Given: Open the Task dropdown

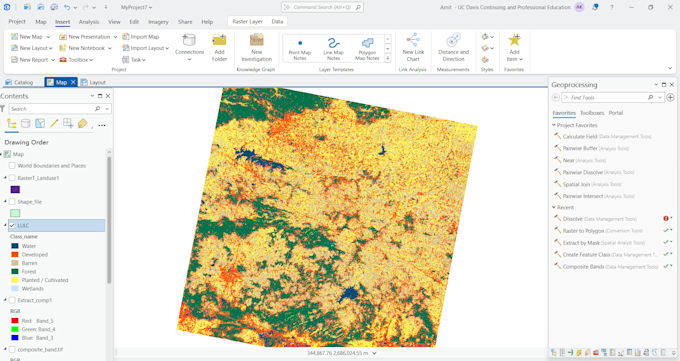Looking at the screenshot, I should pyautogui.click(x=144, y=60).
